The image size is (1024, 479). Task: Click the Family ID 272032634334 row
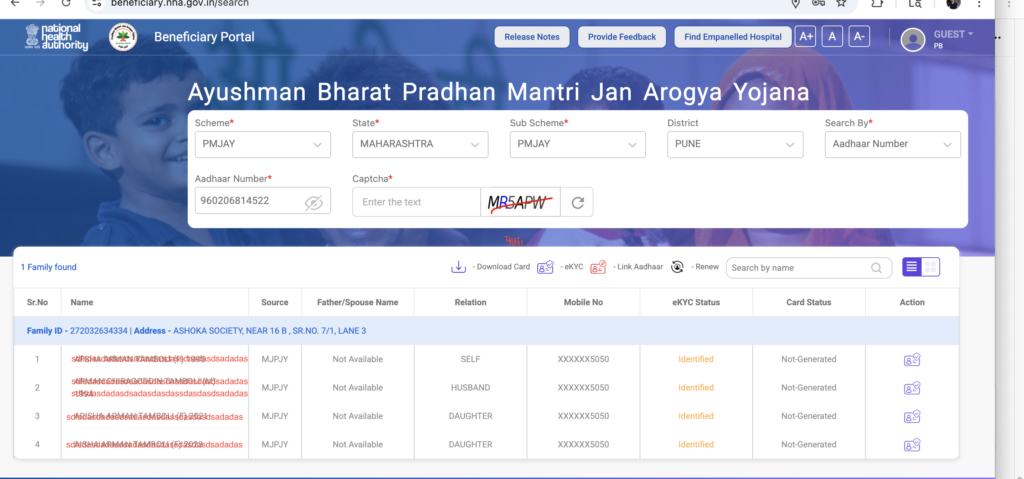486,331
